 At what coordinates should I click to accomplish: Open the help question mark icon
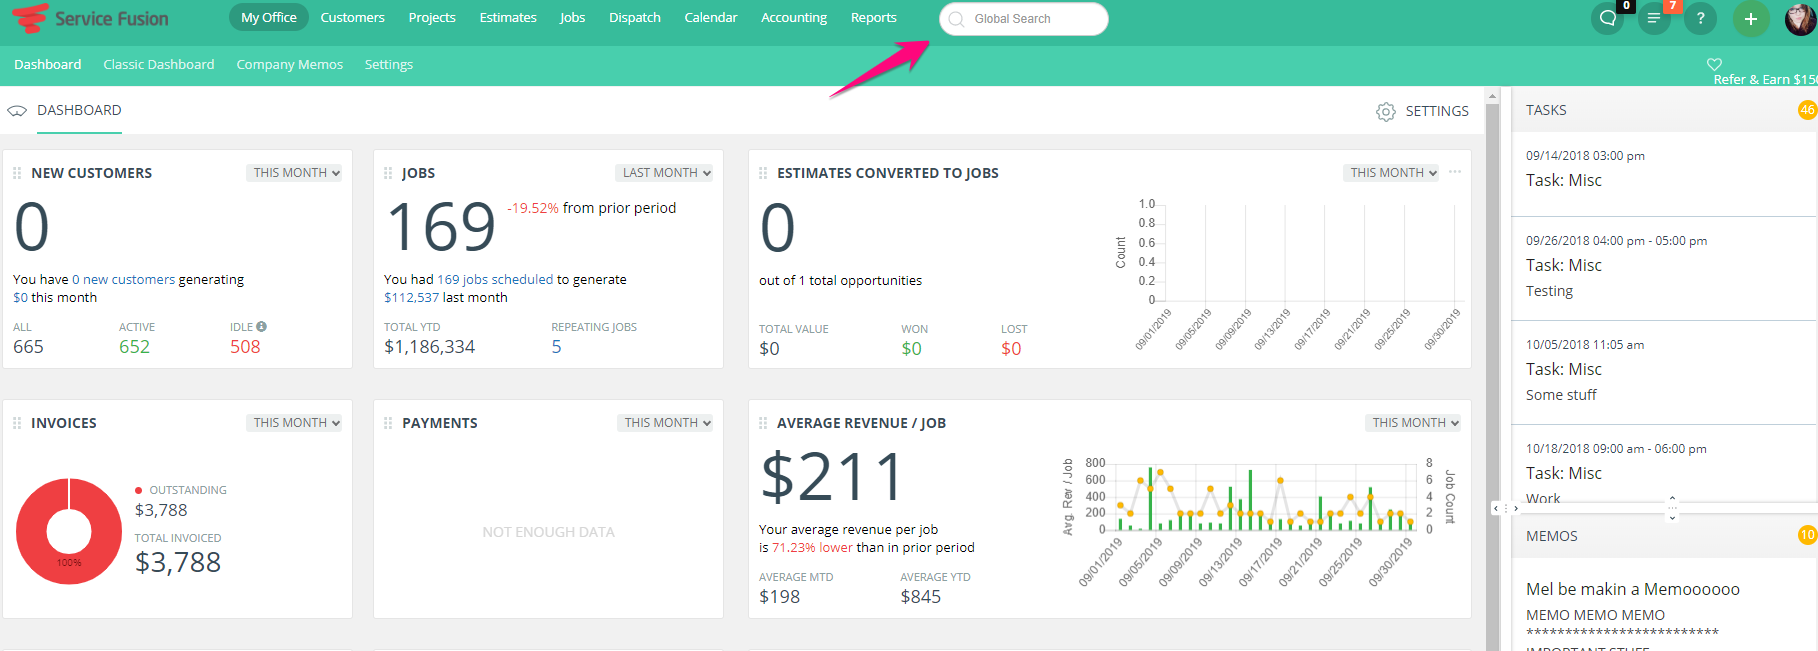1700,18
